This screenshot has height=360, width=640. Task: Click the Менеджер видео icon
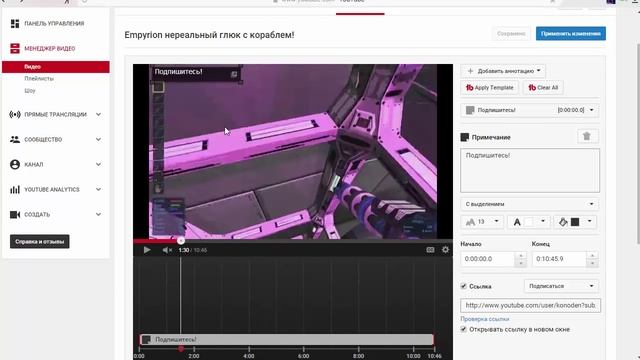tap(15, 49)
